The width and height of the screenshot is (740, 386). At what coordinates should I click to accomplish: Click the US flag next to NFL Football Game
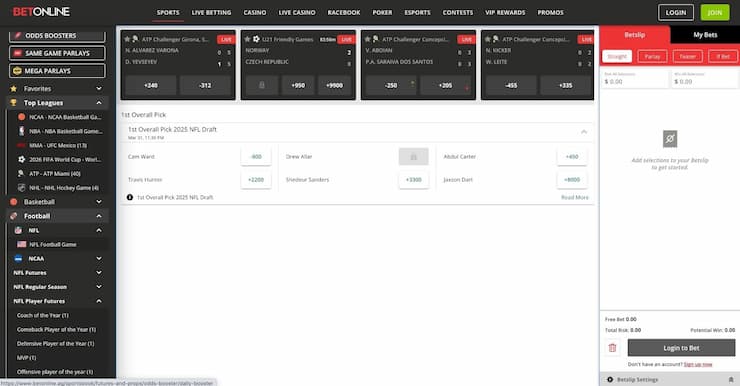click(x=22, y=244)
